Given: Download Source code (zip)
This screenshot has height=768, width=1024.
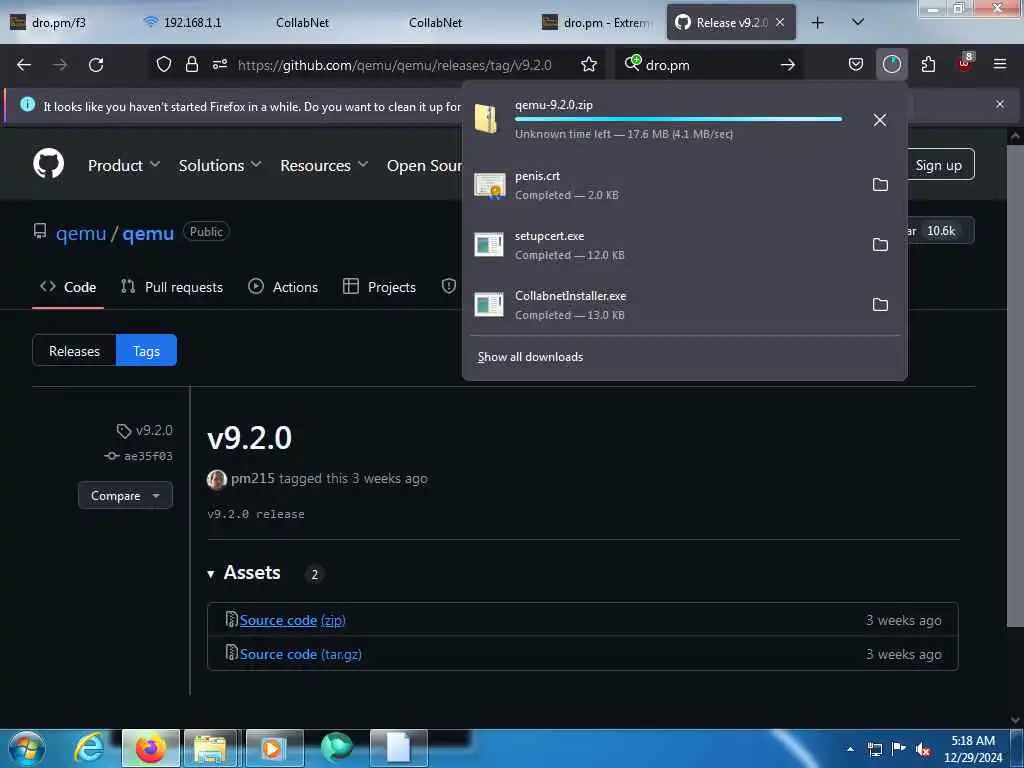Looking at the screenshot, I should coord(292,620).
